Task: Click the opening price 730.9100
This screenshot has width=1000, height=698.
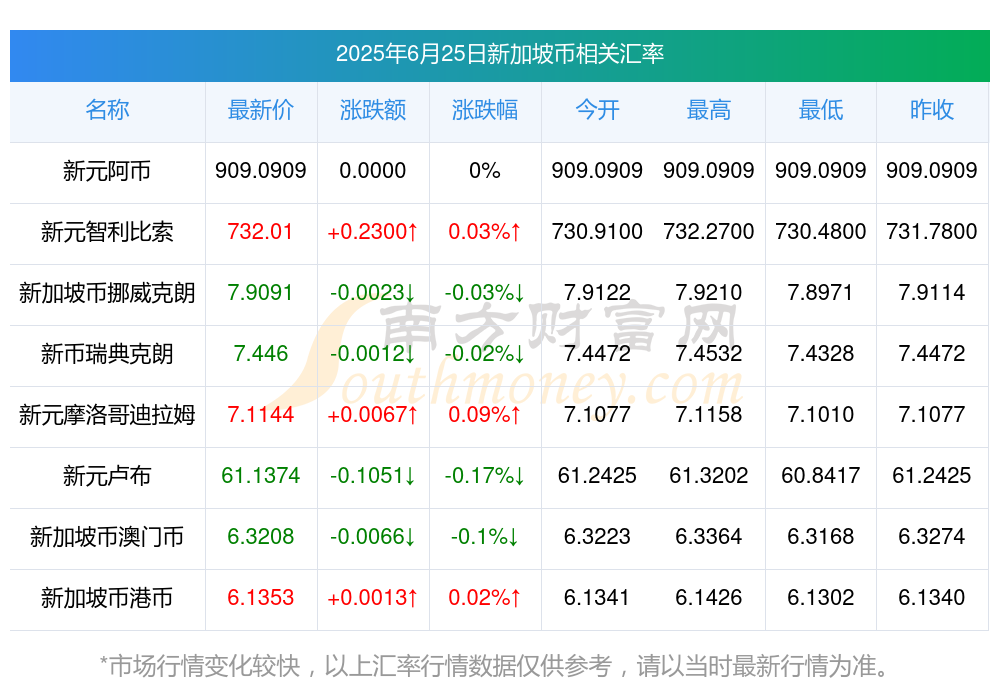Action: click(x=597, y=232)
